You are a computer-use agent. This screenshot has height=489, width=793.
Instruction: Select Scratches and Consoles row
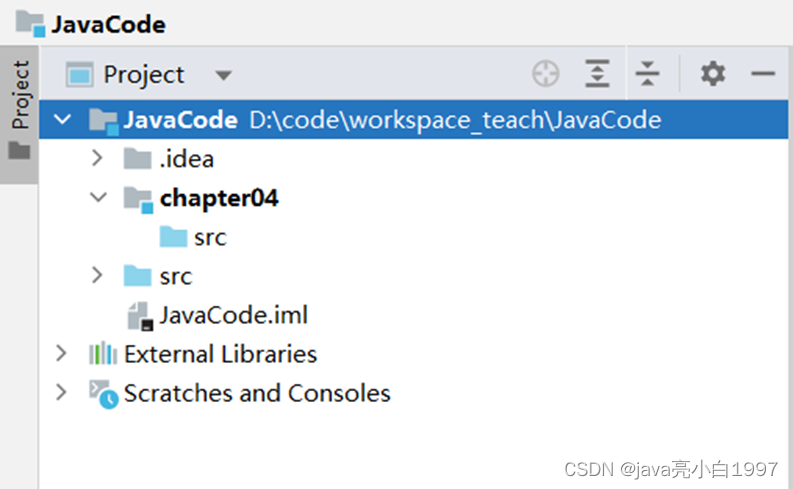coord(414,393)
